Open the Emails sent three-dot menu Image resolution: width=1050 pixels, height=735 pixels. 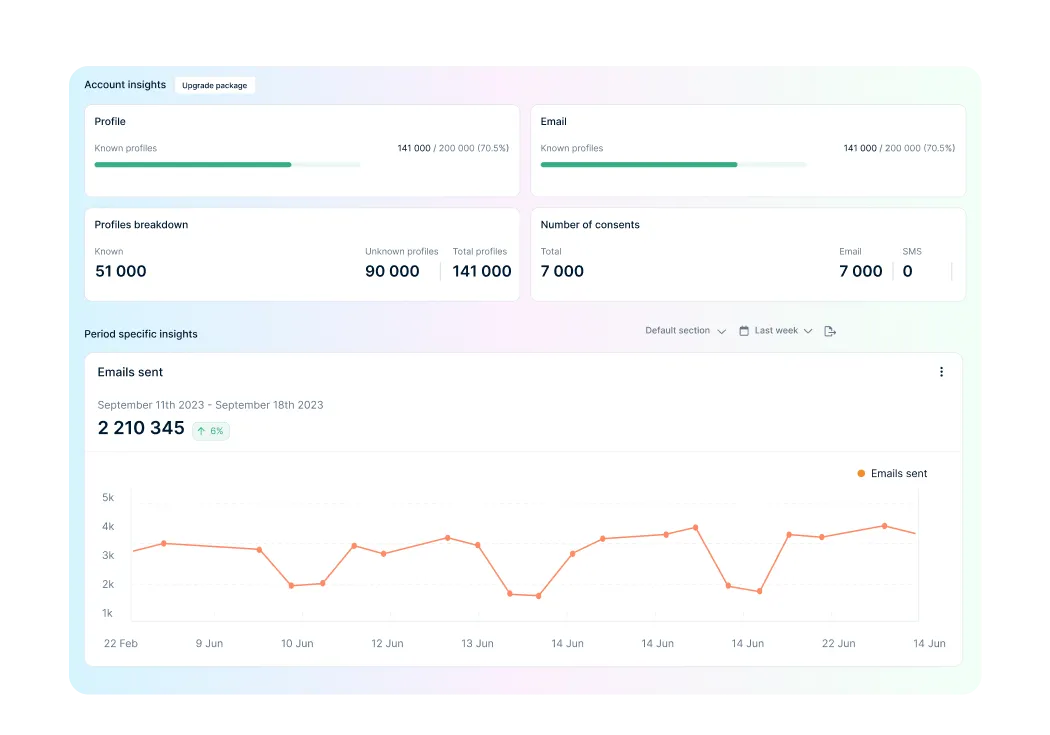(x=941, y=372)
